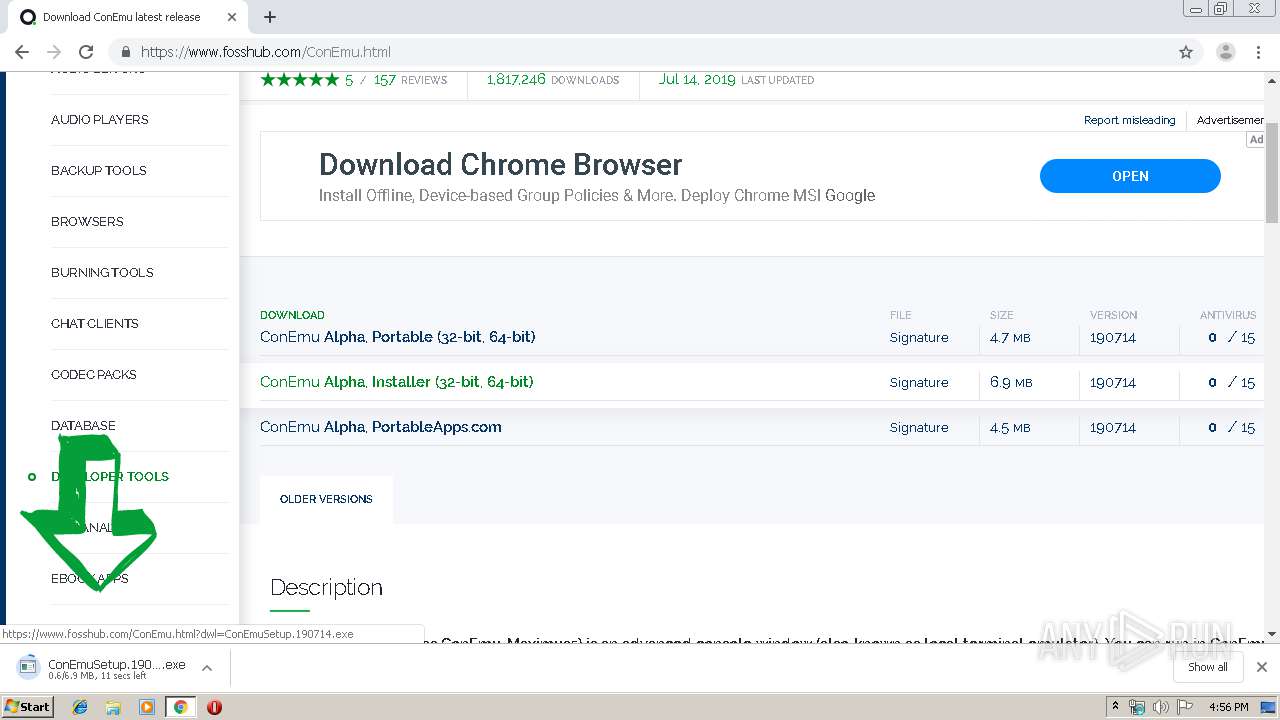Click the 4.7 MB size value
This screenshot has height=720, width=1280.
(1010, 338)
